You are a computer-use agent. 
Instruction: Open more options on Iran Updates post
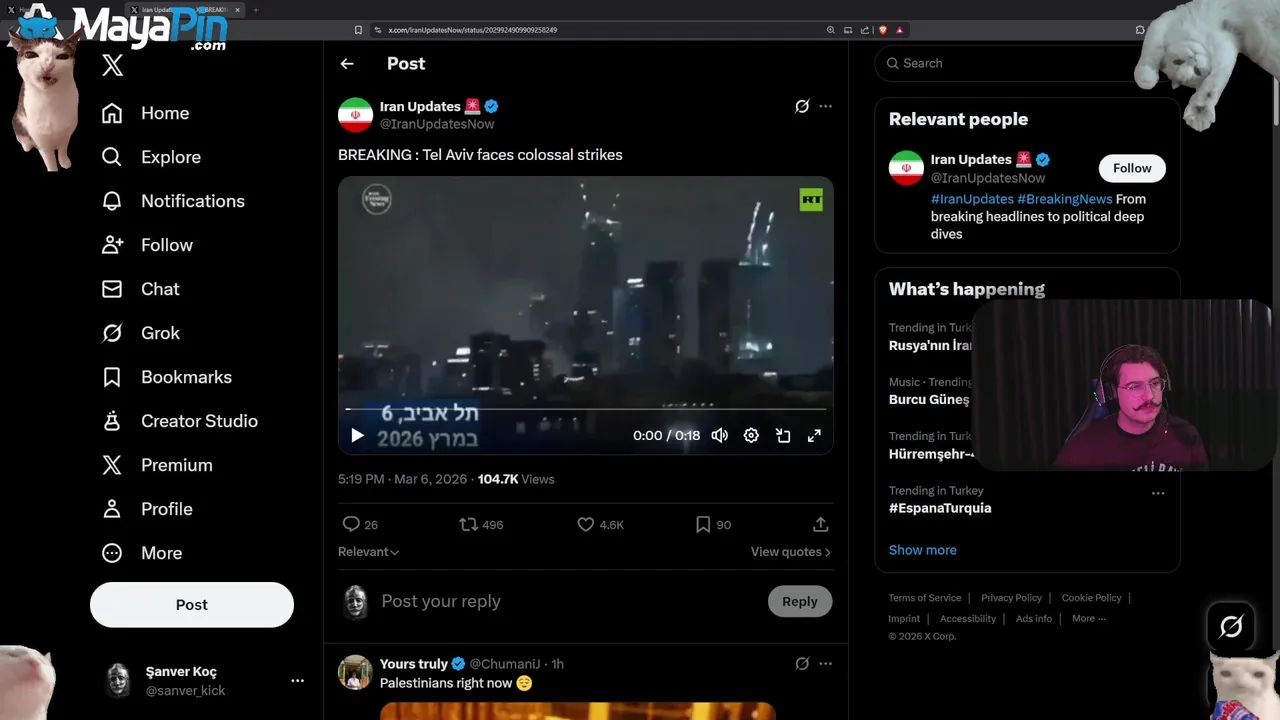coord(825,106)
